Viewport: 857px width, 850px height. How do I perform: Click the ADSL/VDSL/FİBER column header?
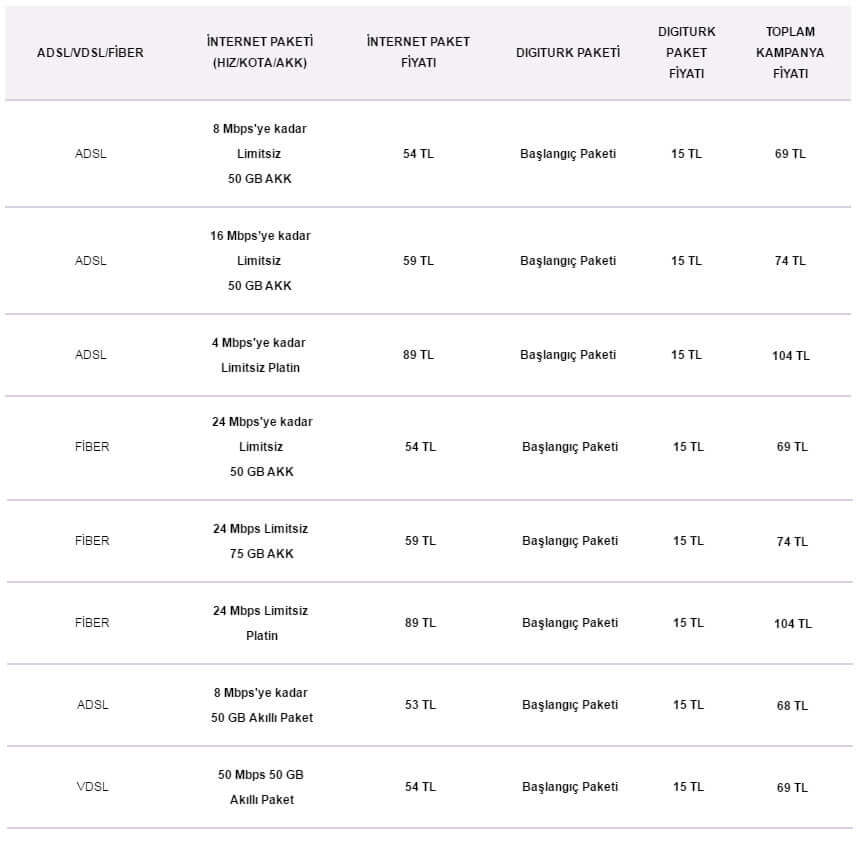point(90,53)
